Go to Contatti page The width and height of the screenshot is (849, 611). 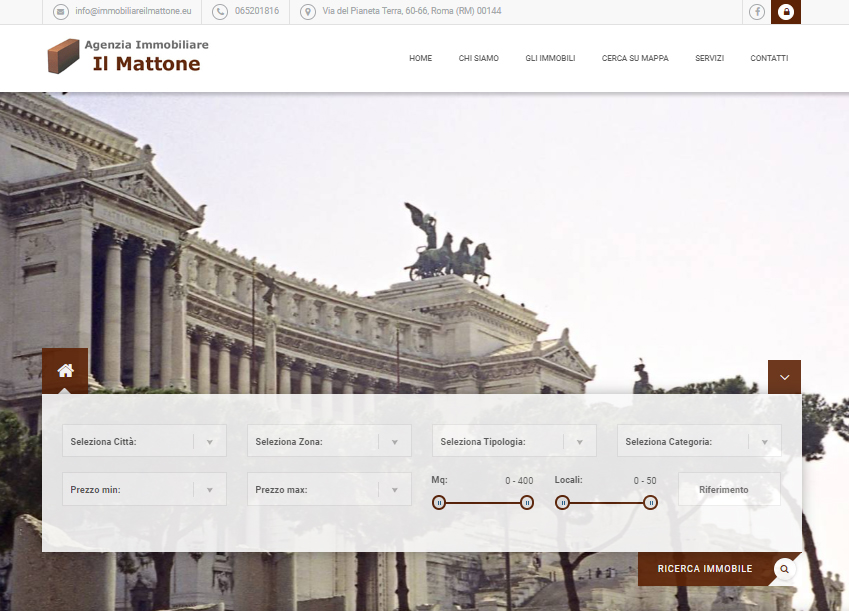pos(769,58)
